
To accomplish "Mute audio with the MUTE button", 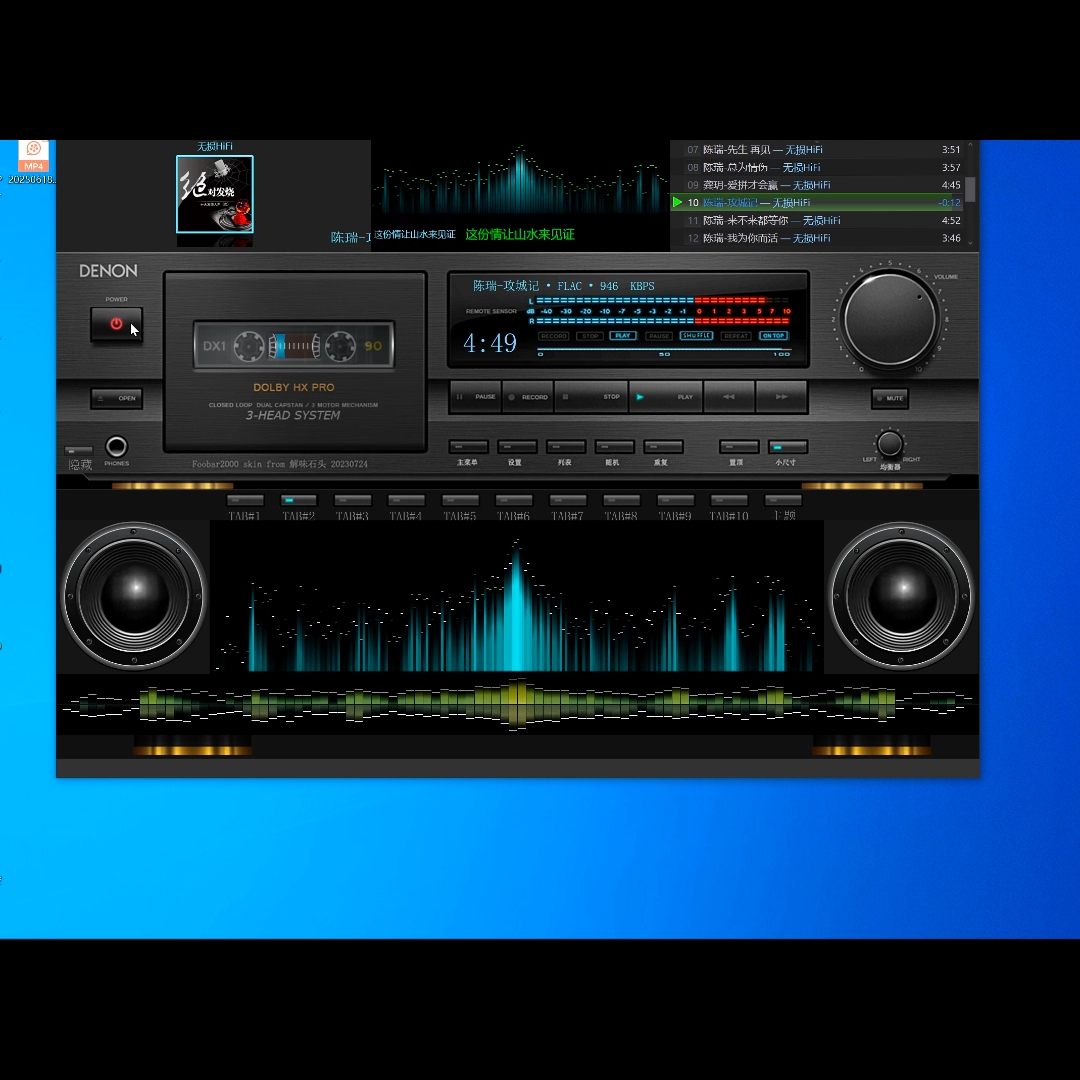I will [890, 398].
